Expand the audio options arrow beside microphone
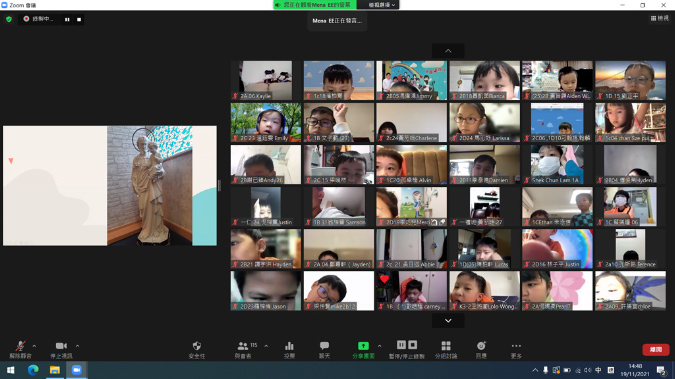 (x=34, y=346)
